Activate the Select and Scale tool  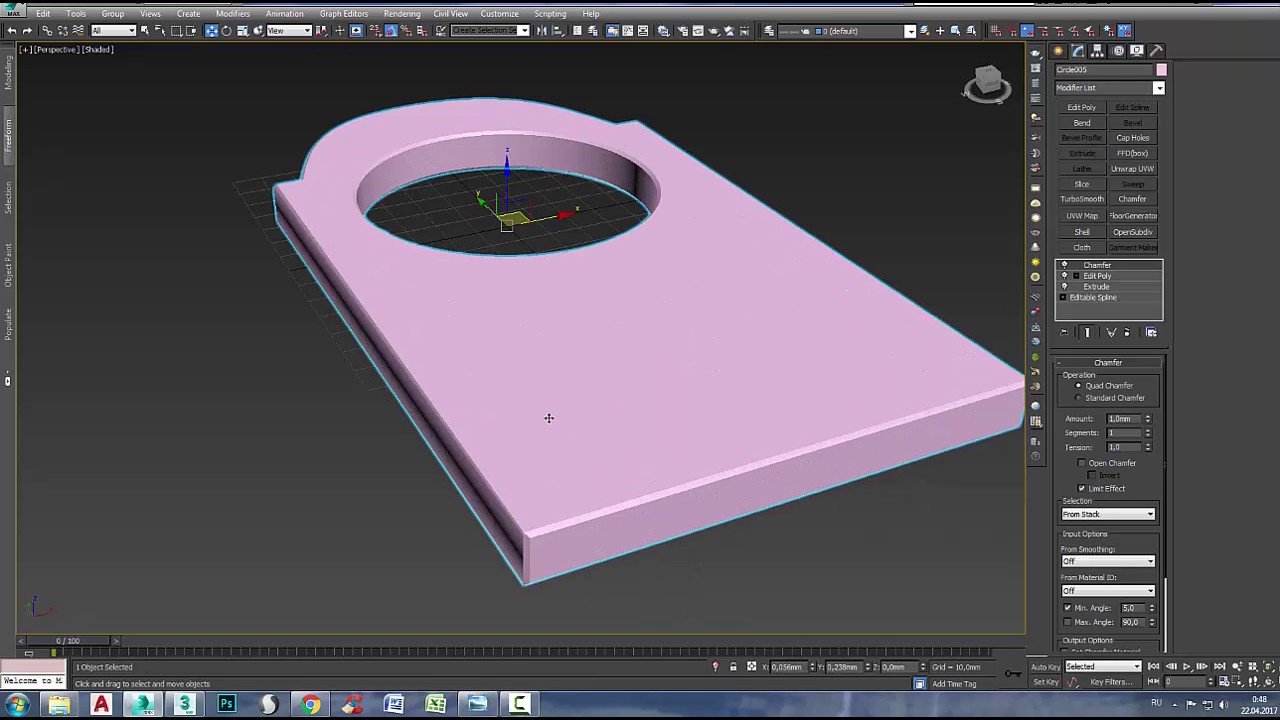(x=243, y=31)
